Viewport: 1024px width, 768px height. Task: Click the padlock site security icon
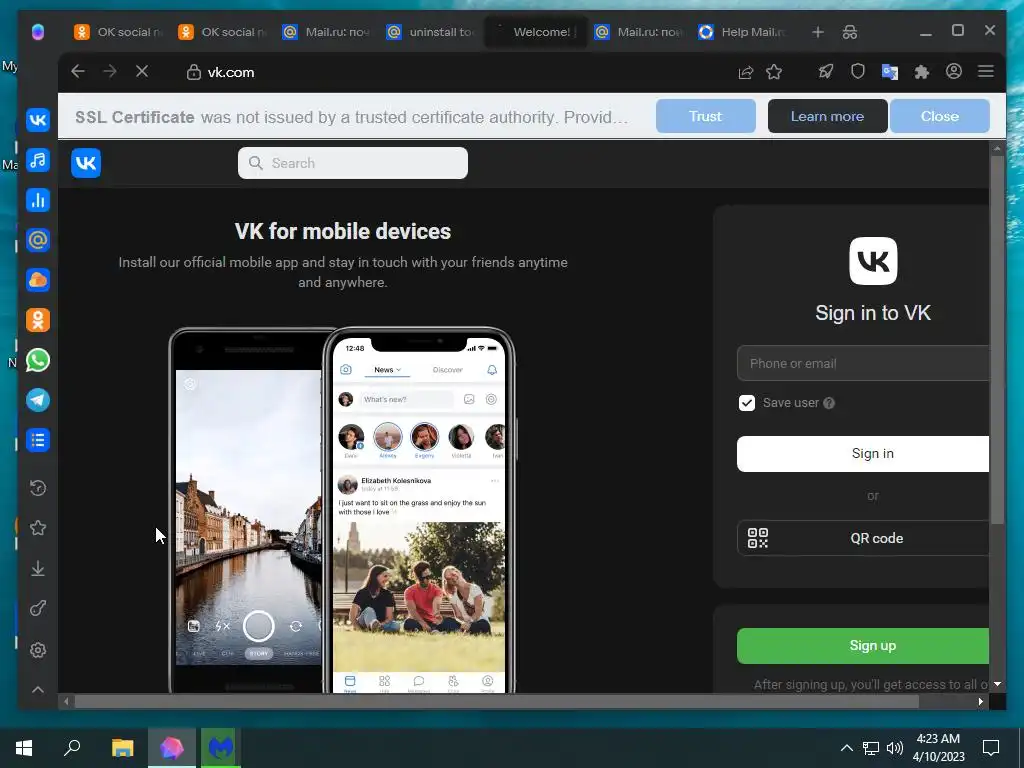click(193, 72)
